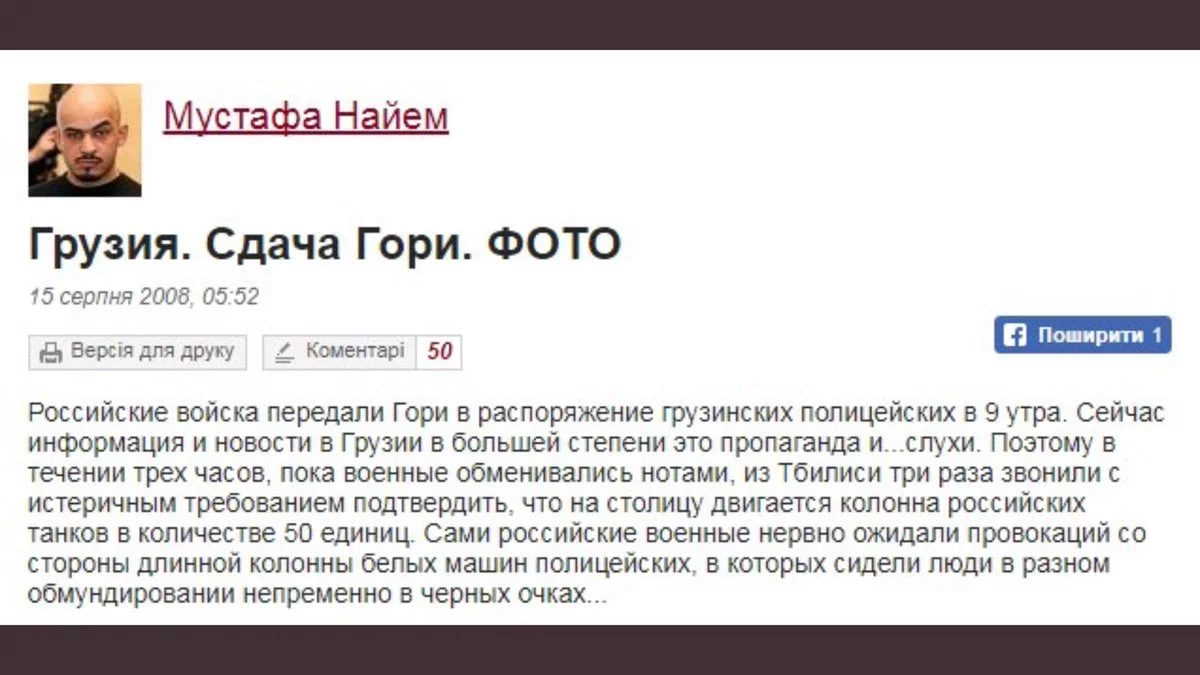This screenshot has width=1200, height=675.
Task: Click the pencil icon next to Коментарі
Action: tap(284, 352)
